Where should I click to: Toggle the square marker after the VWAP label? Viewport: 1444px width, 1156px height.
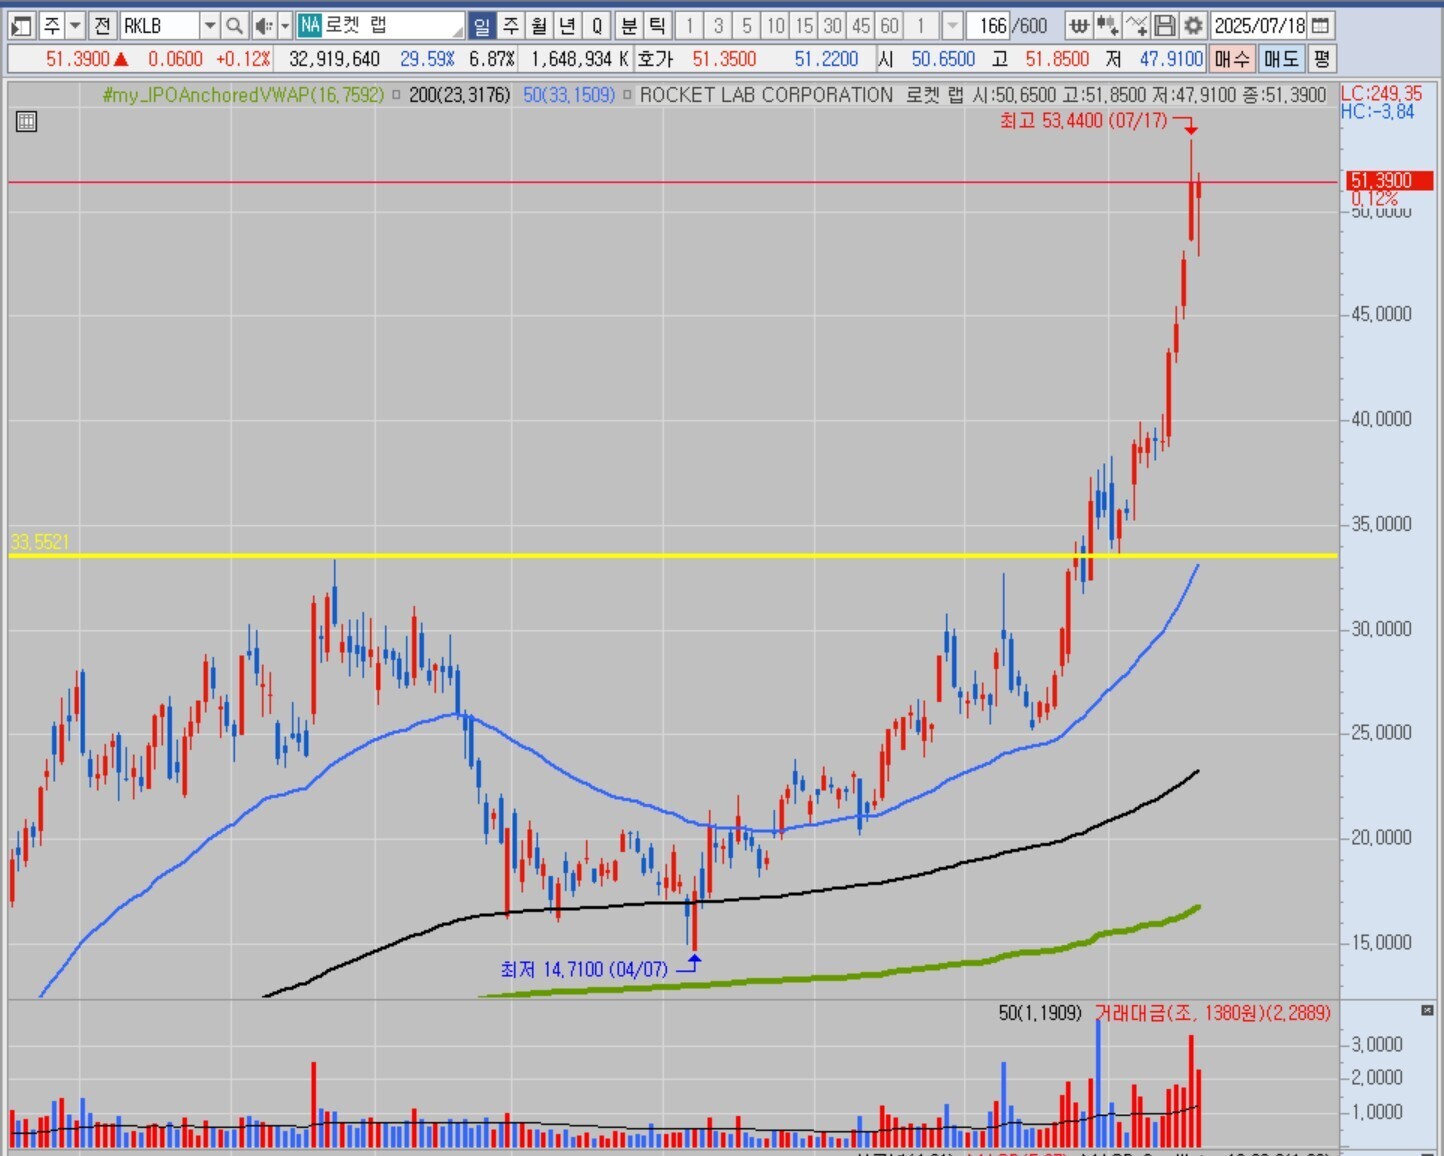tap(396, 95)
